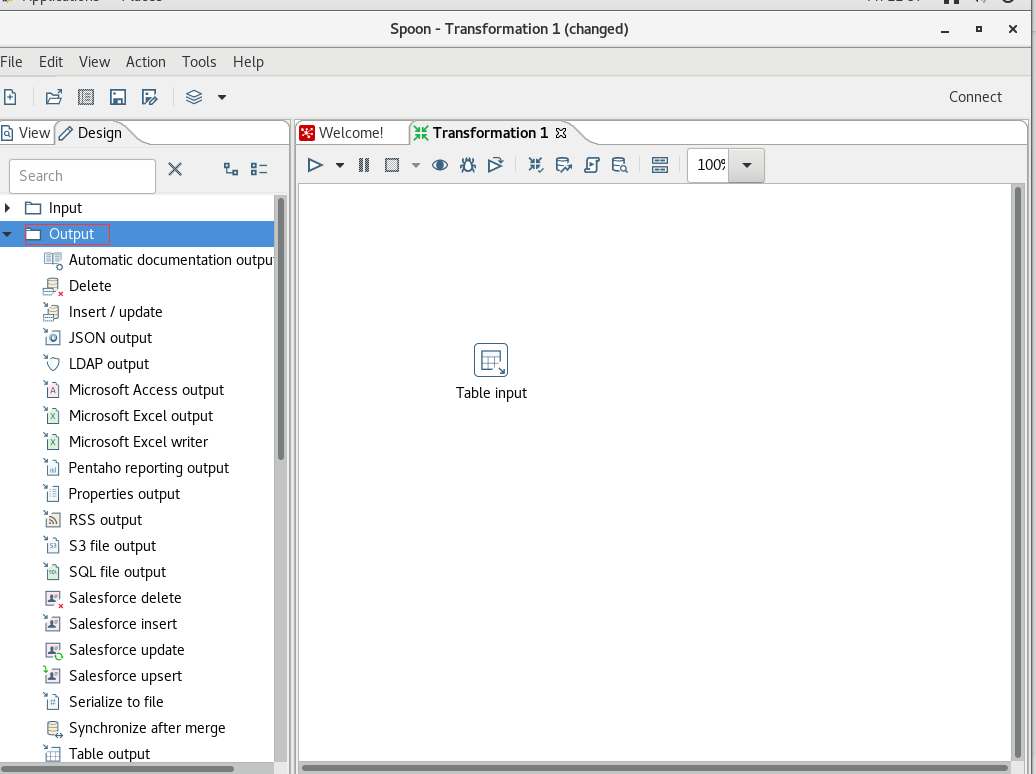Open the zoom level dropdown
This screenshot has height=774, width=1036.
747,165
